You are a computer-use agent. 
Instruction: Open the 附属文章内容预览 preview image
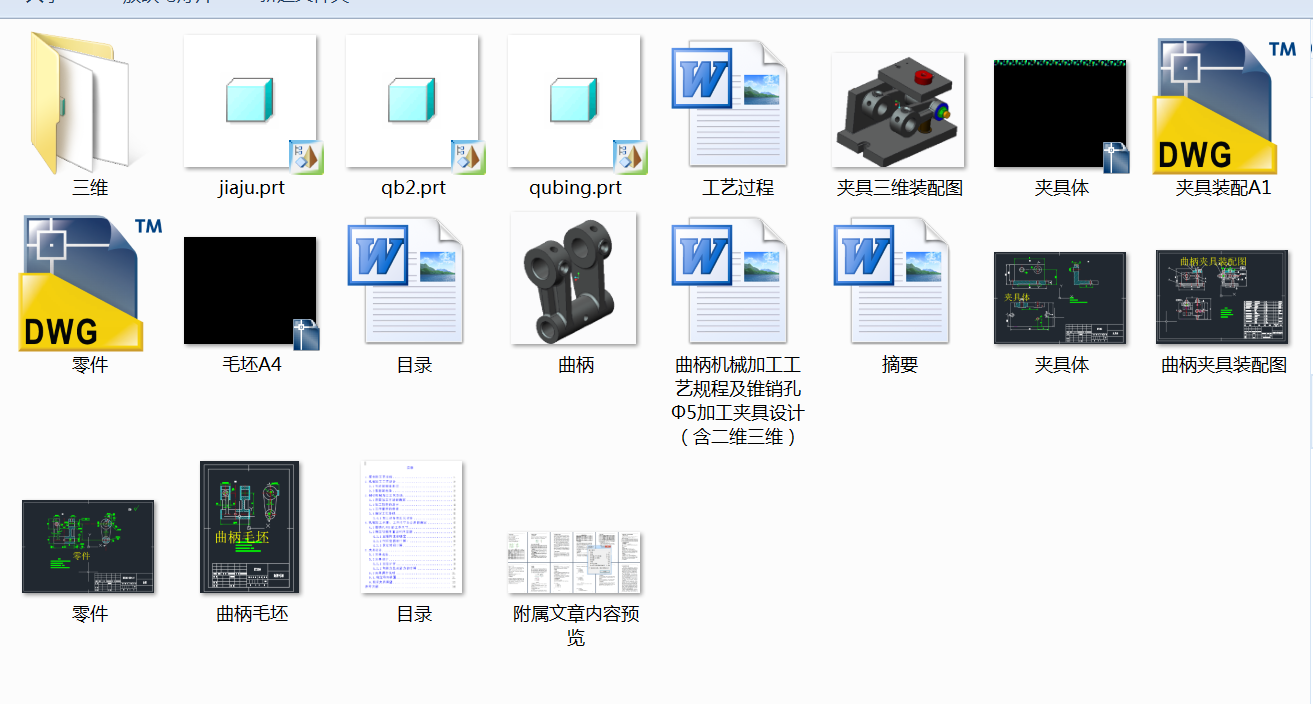pyautogui.click(x=574, y=560)
